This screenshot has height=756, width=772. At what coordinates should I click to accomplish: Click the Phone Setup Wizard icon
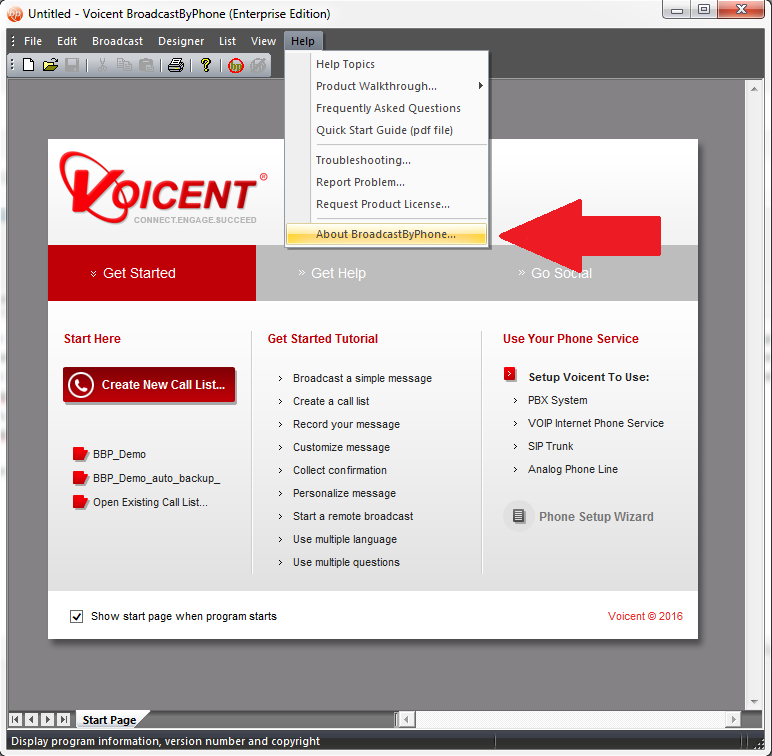(x=518, y=516)
